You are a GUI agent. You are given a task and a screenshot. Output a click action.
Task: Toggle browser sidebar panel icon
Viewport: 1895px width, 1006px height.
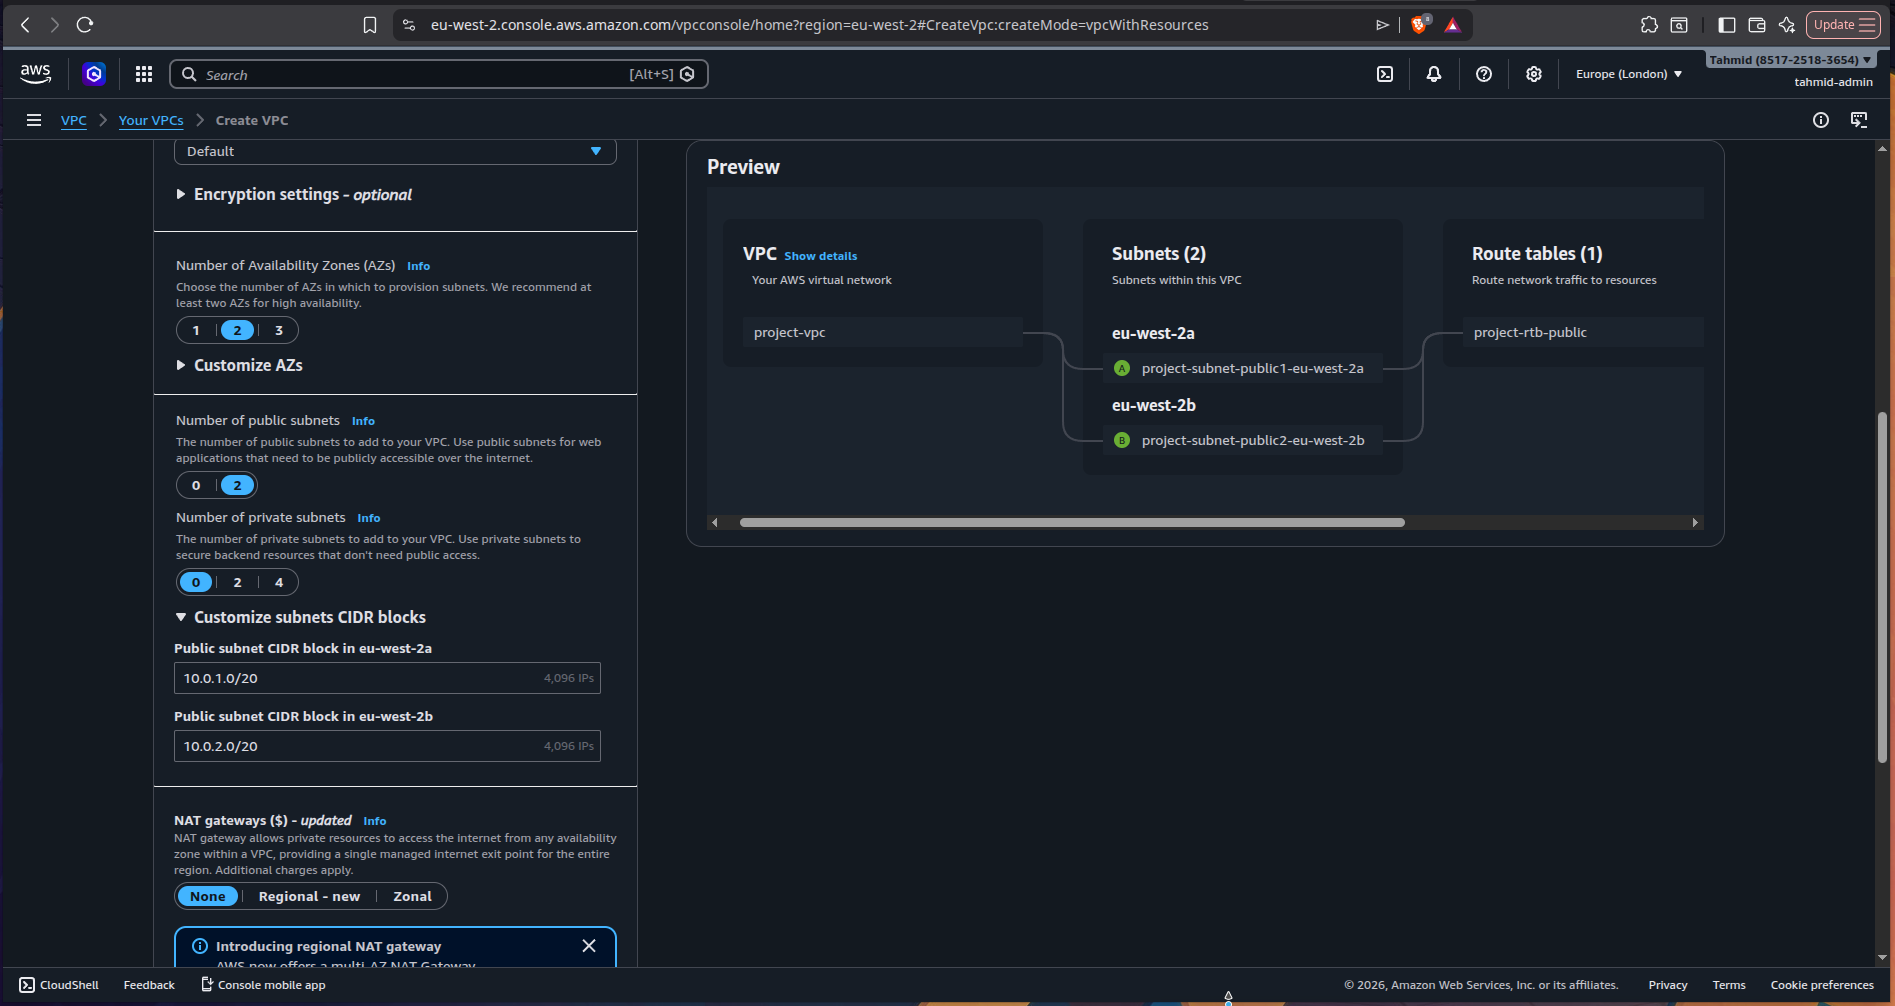(x=1727, y=25)
